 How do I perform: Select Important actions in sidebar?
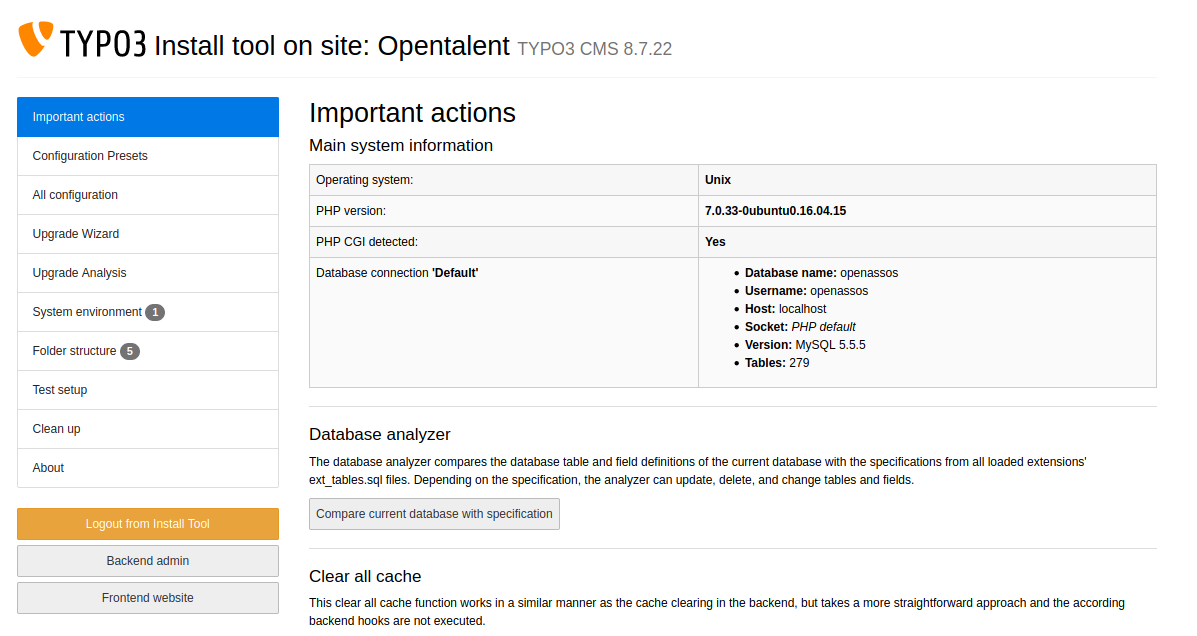point(147,117)
